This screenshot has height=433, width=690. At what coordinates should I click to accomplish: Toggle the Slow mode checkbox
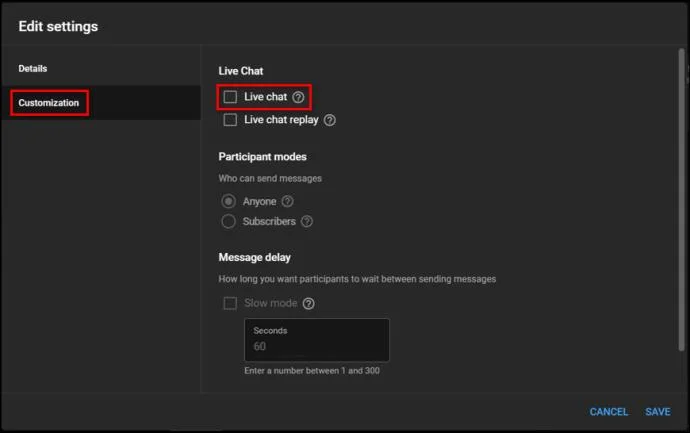230,303
